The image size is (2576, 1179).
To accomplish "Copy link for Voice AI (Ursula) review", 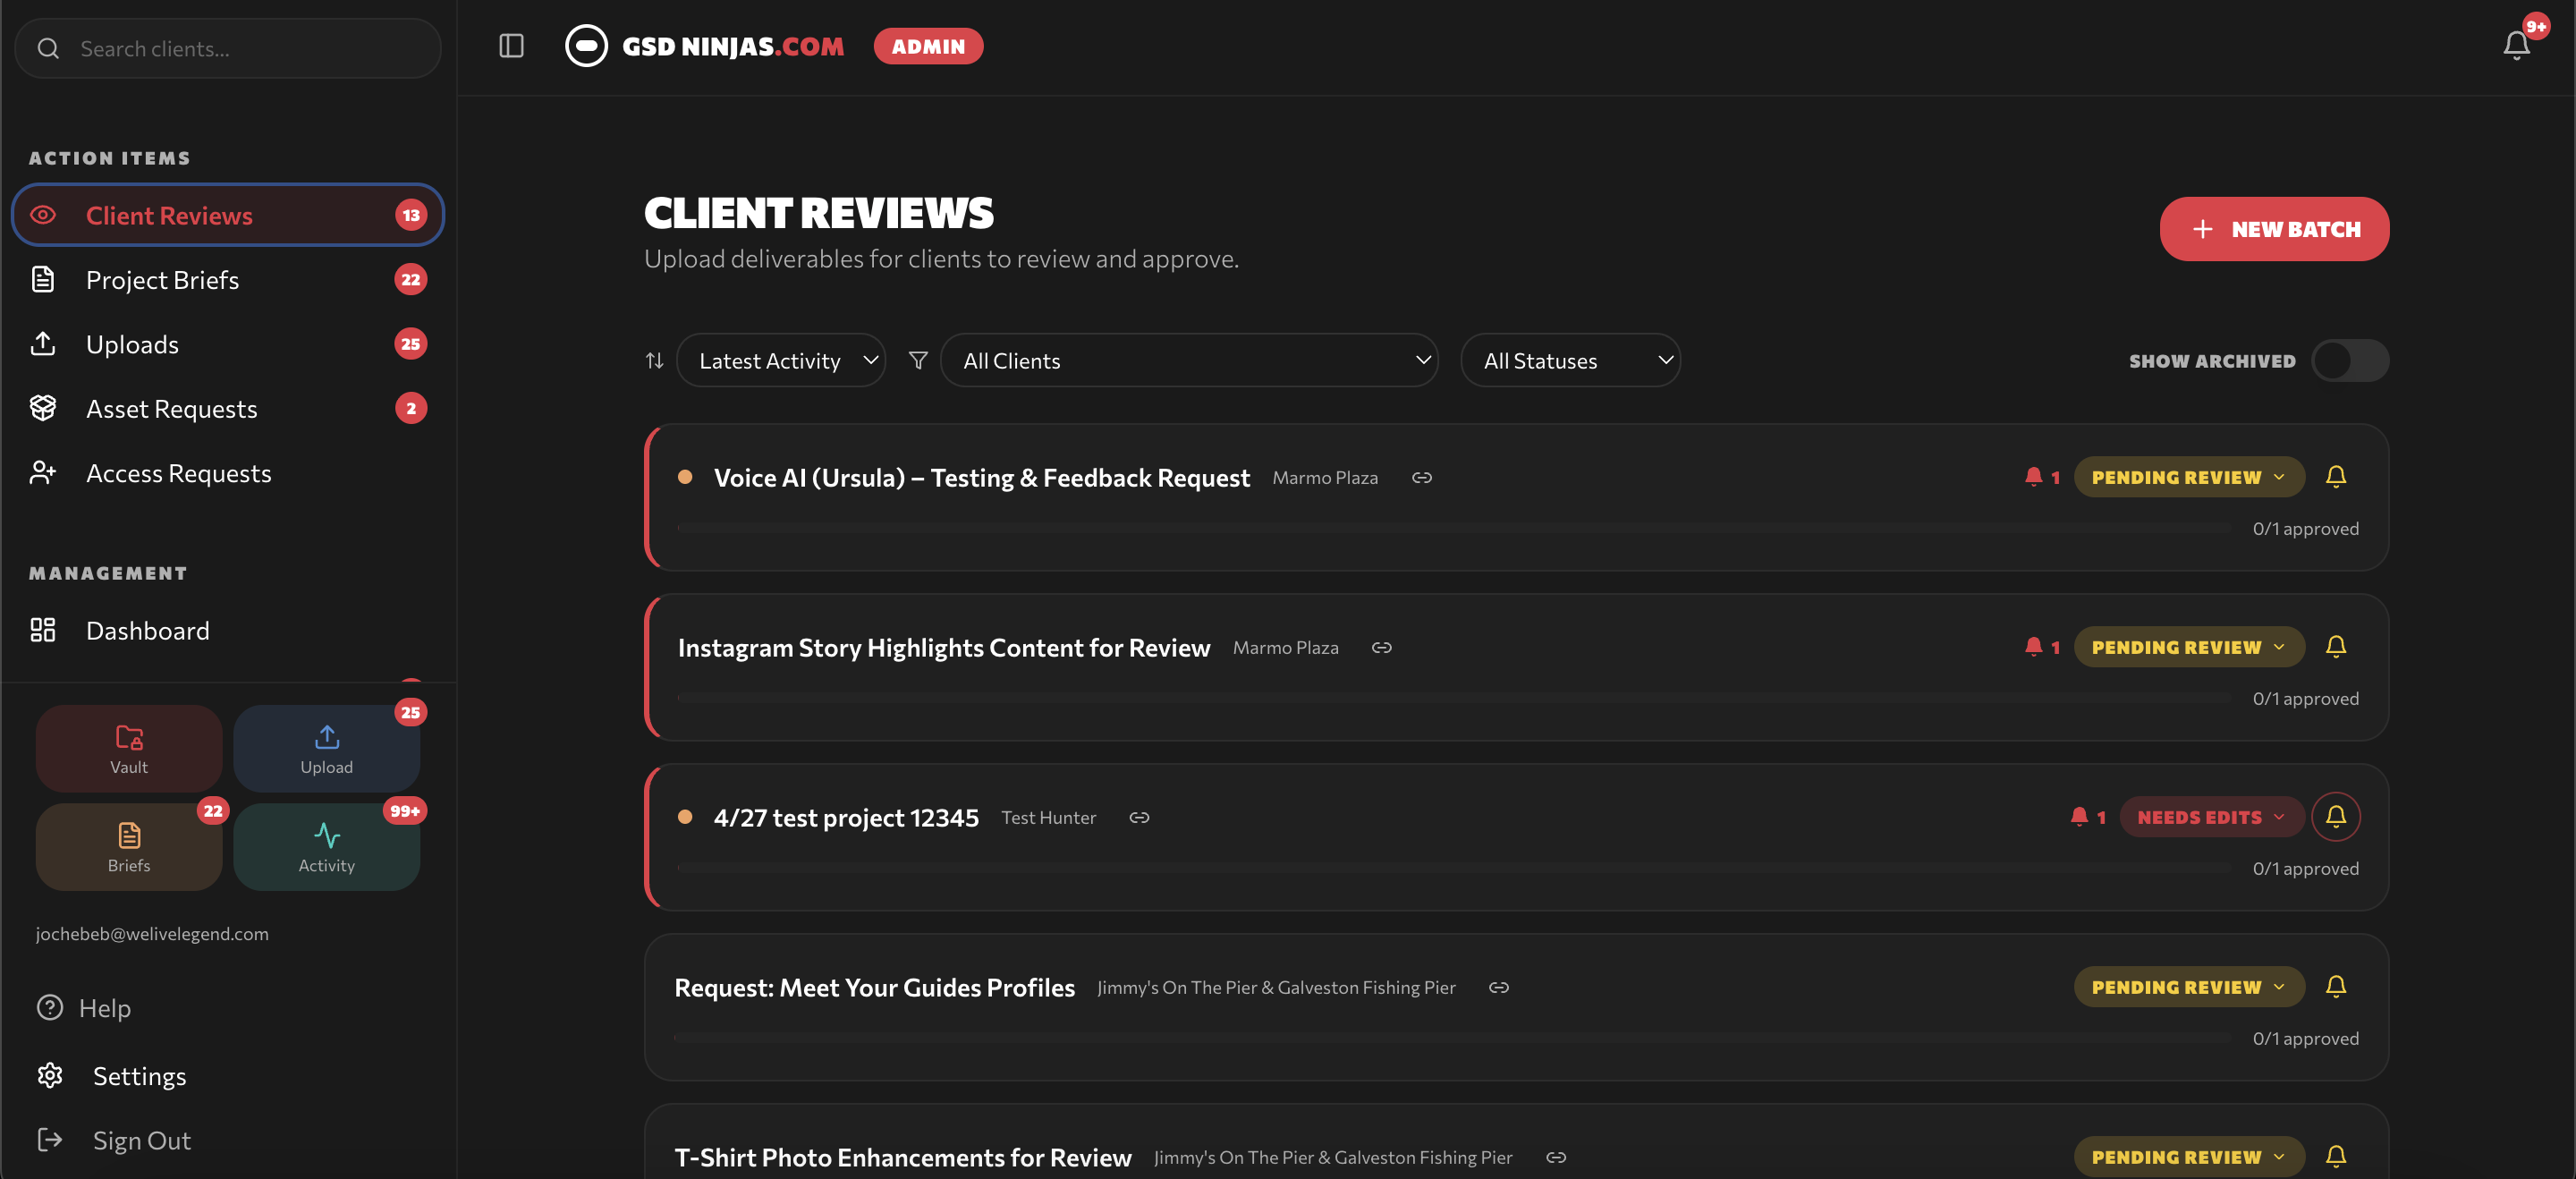I will pyautogui.click(x=1421, y=478).
